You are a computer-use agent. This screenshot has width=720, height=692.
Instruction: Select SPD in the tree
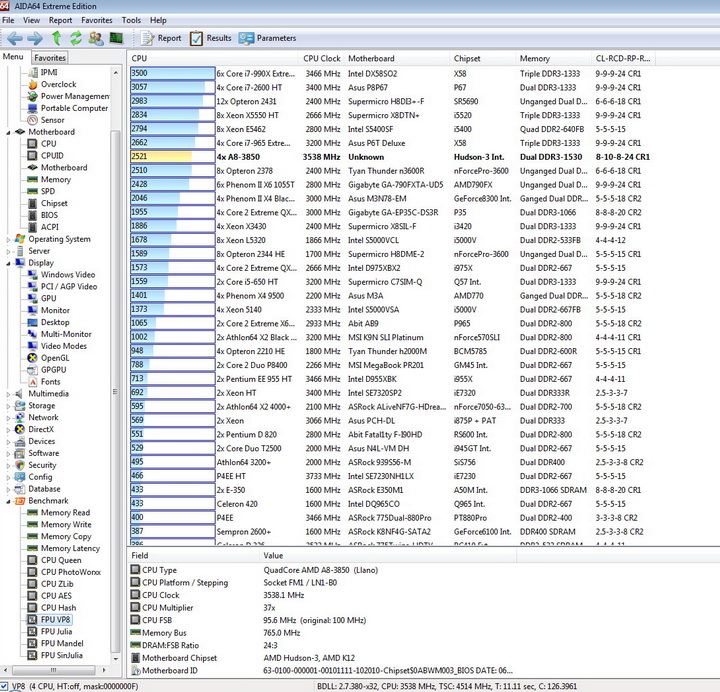[48, 191]
